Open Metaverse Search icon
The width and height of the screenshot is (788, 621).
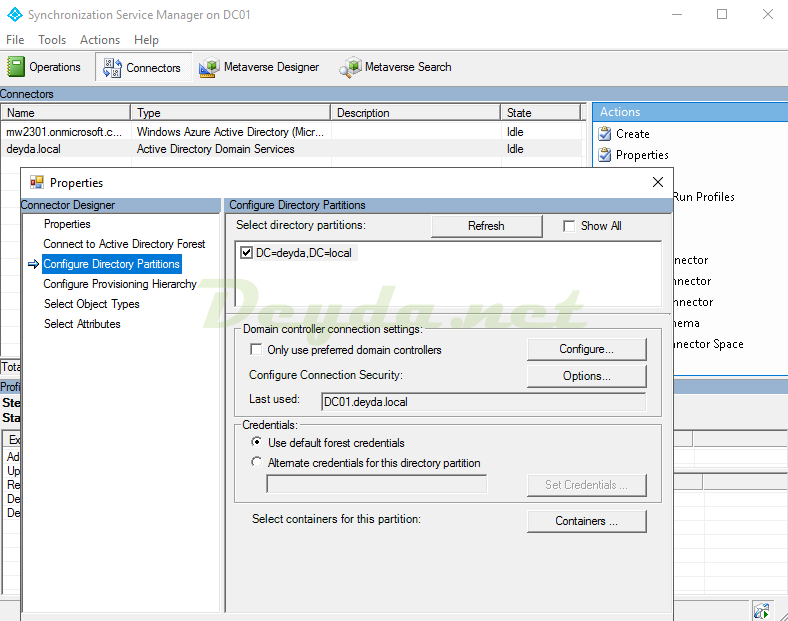tap(350, 68)
